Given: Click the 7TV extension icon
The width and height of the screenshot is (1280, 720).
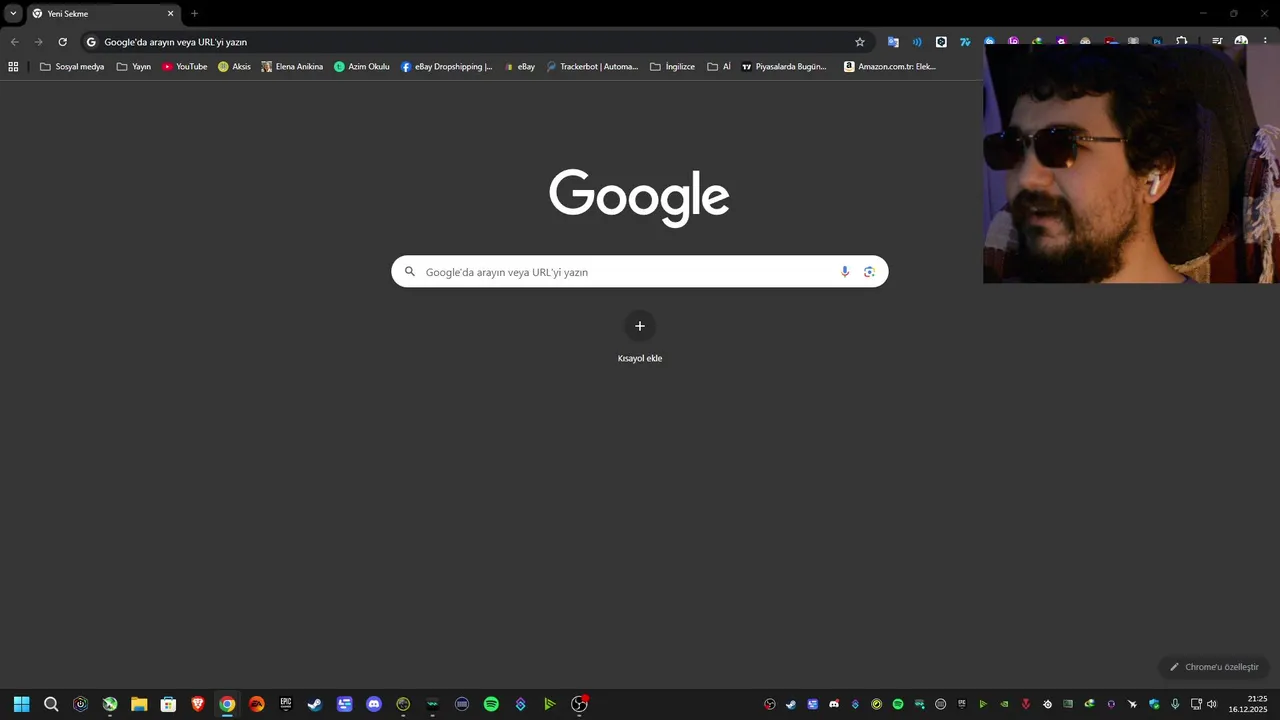Looking at the screenshot, I should click(965, 42).
